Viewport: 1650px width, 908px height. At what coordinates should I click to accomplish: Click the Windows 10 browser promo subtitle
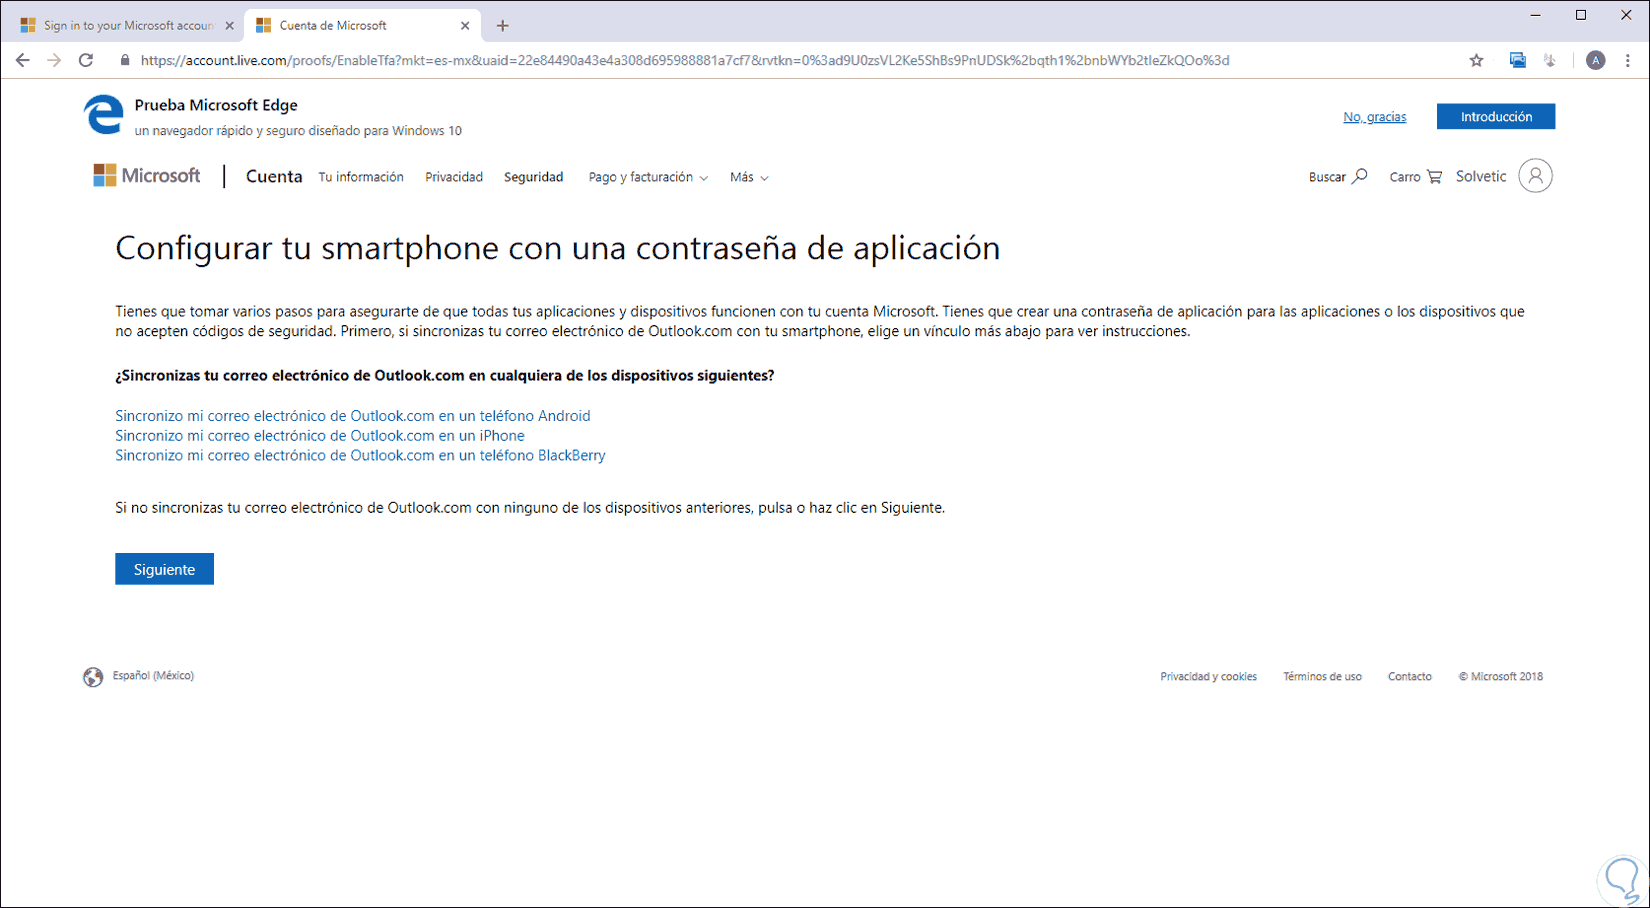point(298,131)
